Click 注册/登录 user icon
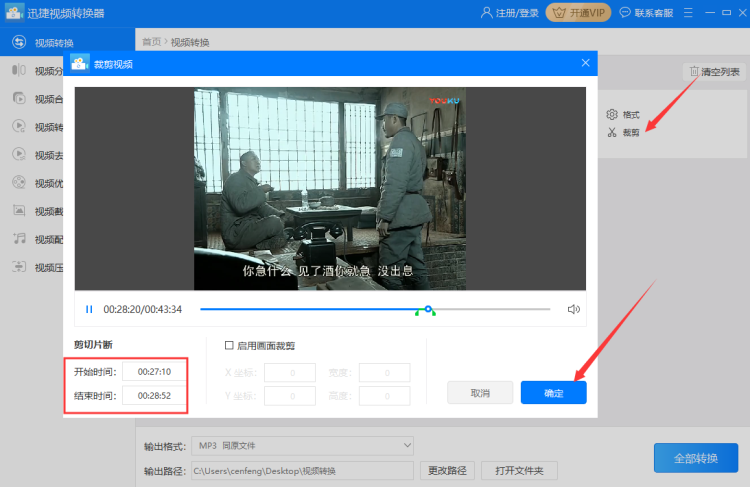Viewport: 750px width, 487px height. coord(486,13)
